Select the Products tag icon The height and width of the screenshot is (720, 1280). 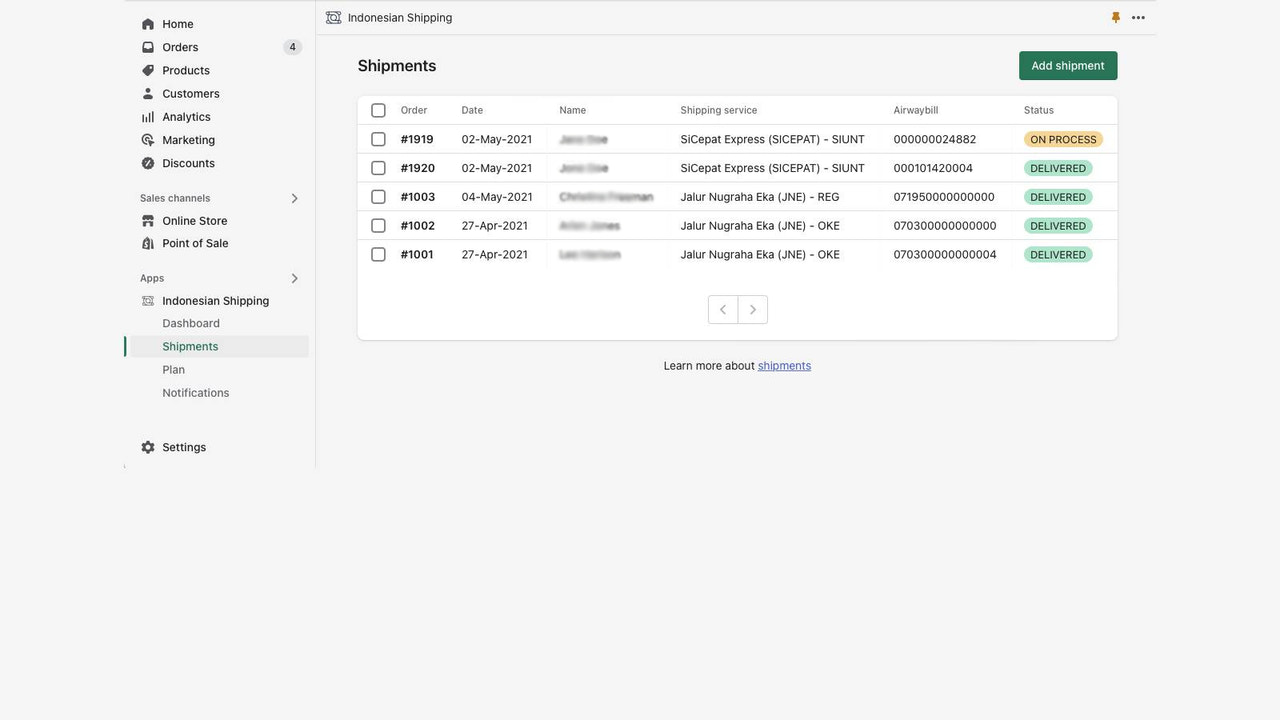click(x=147, y=70)
